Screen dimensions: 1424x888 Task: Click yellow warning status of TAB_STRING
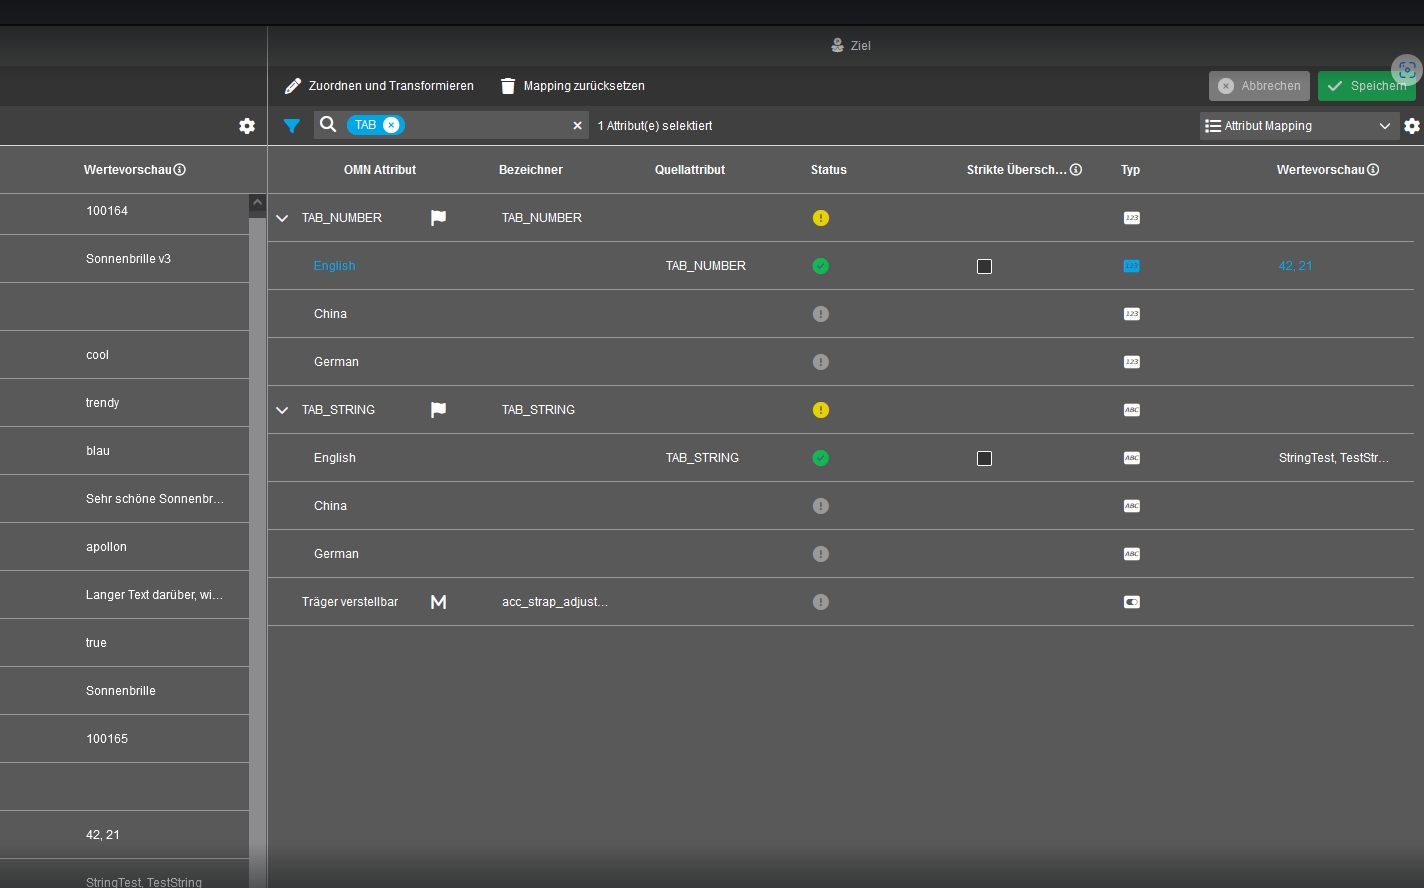tap(821, 410)
